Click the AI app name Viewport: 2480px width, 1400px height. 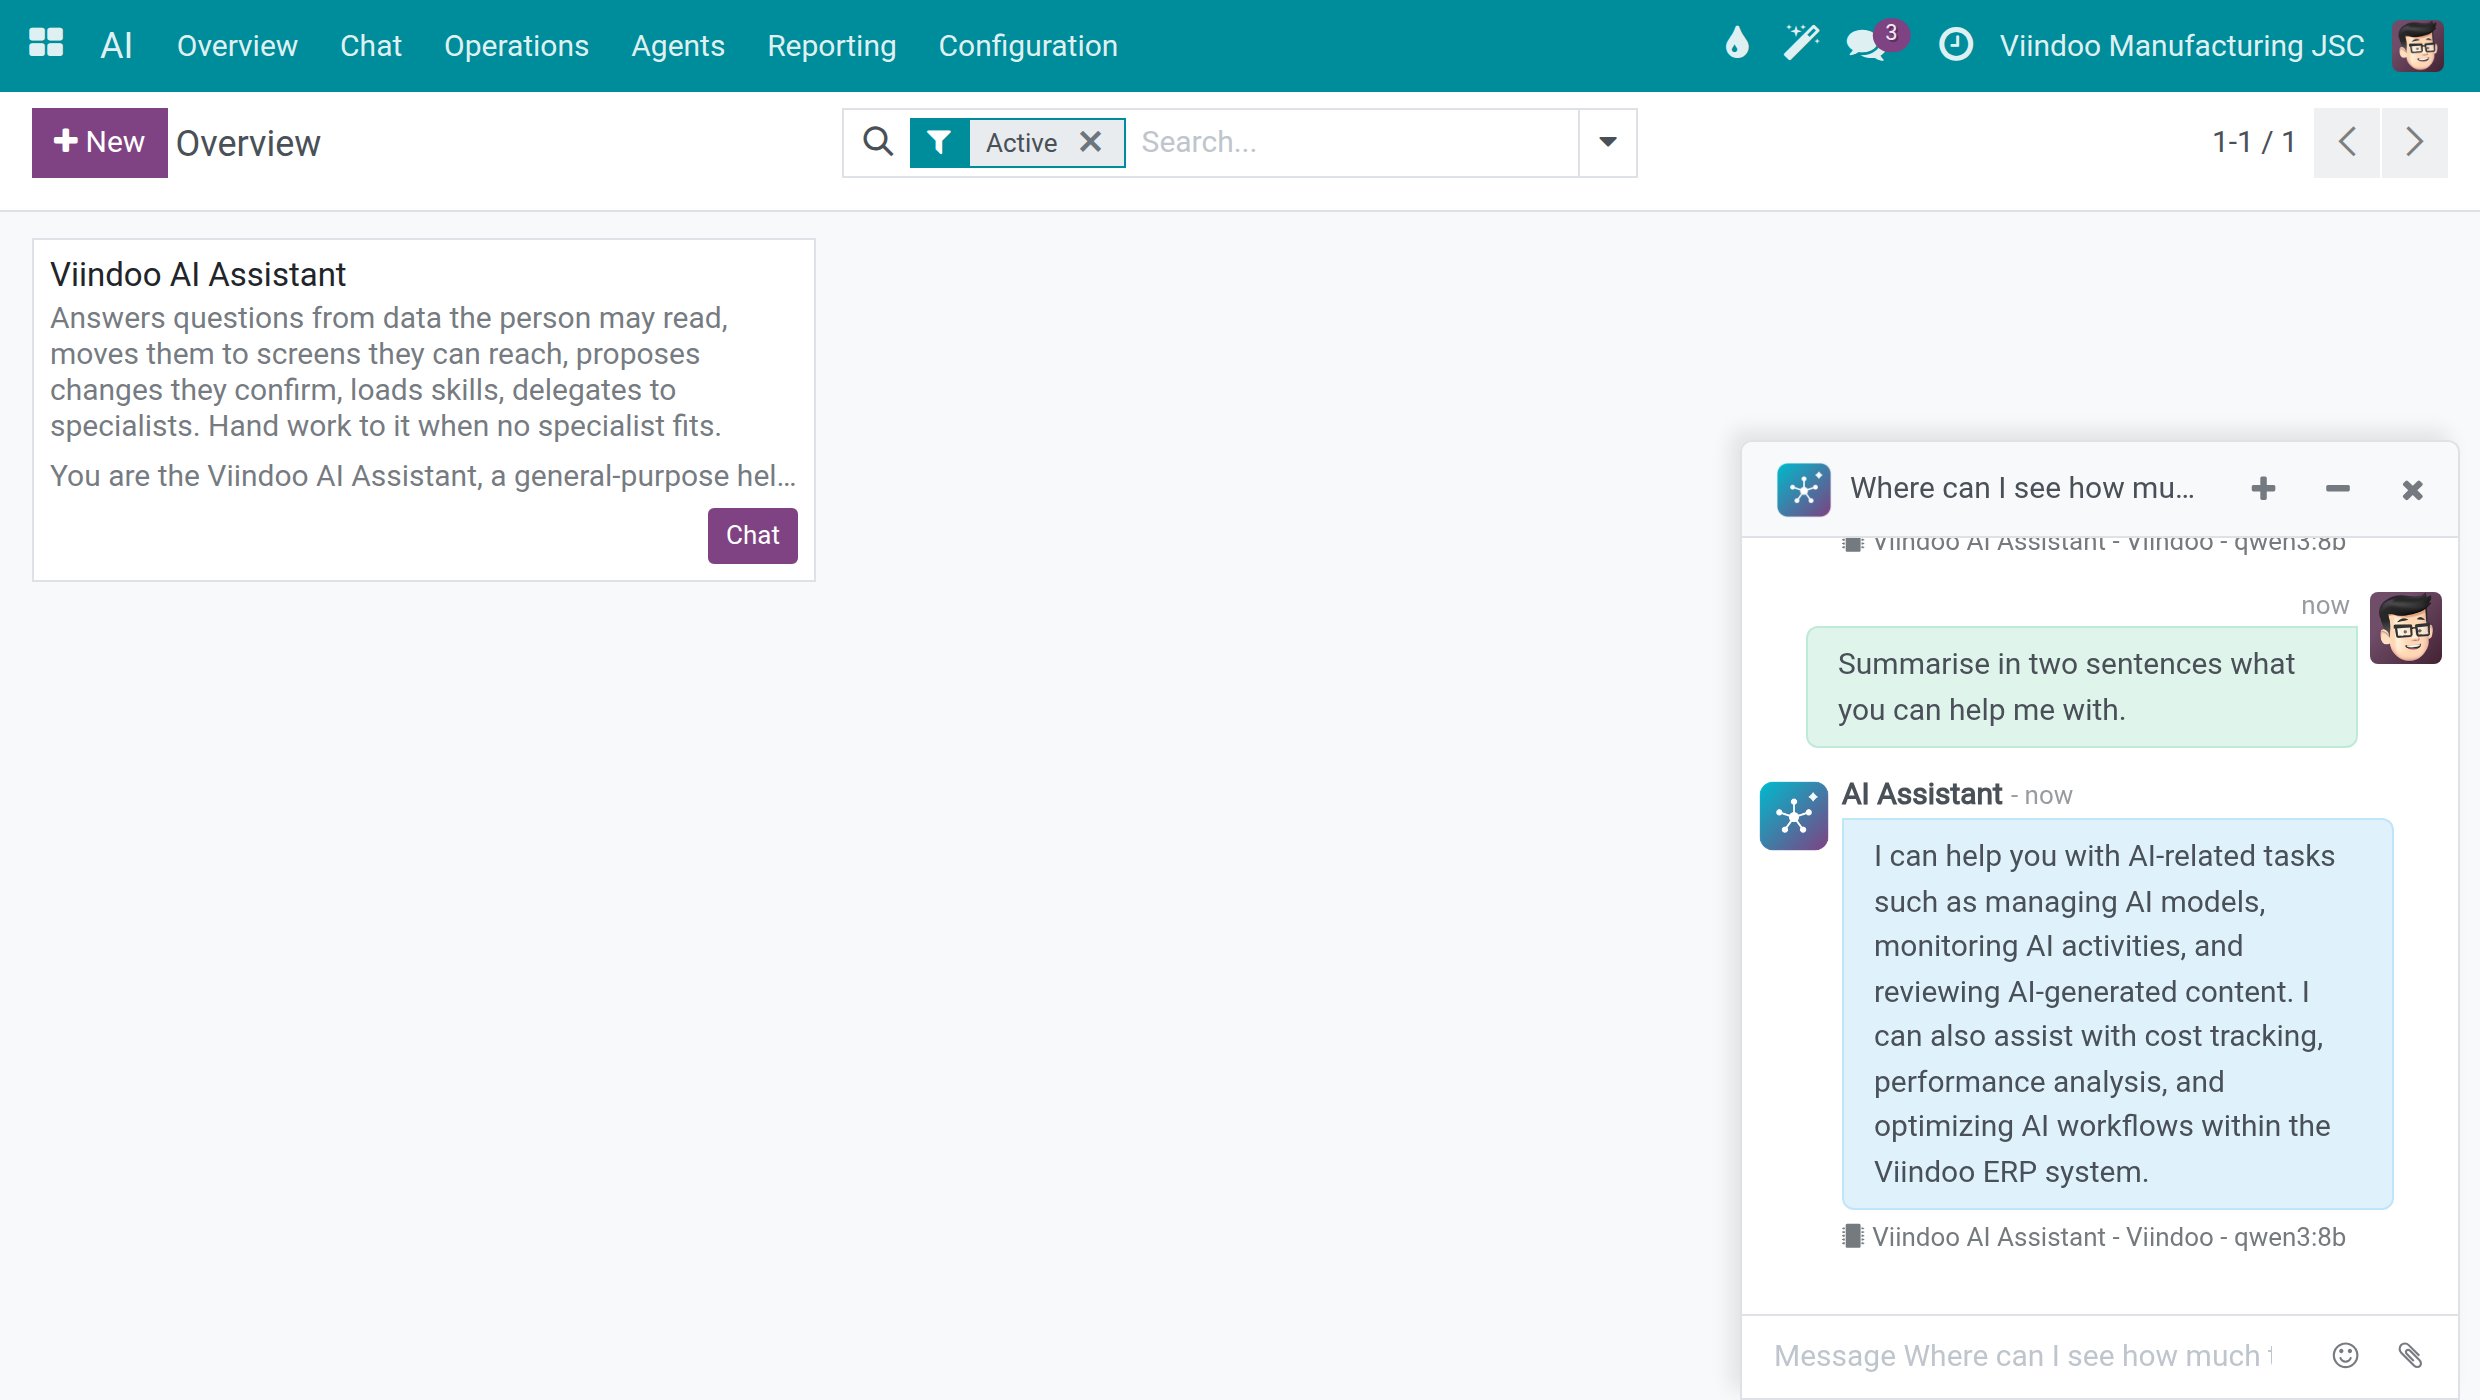[117, 45]
